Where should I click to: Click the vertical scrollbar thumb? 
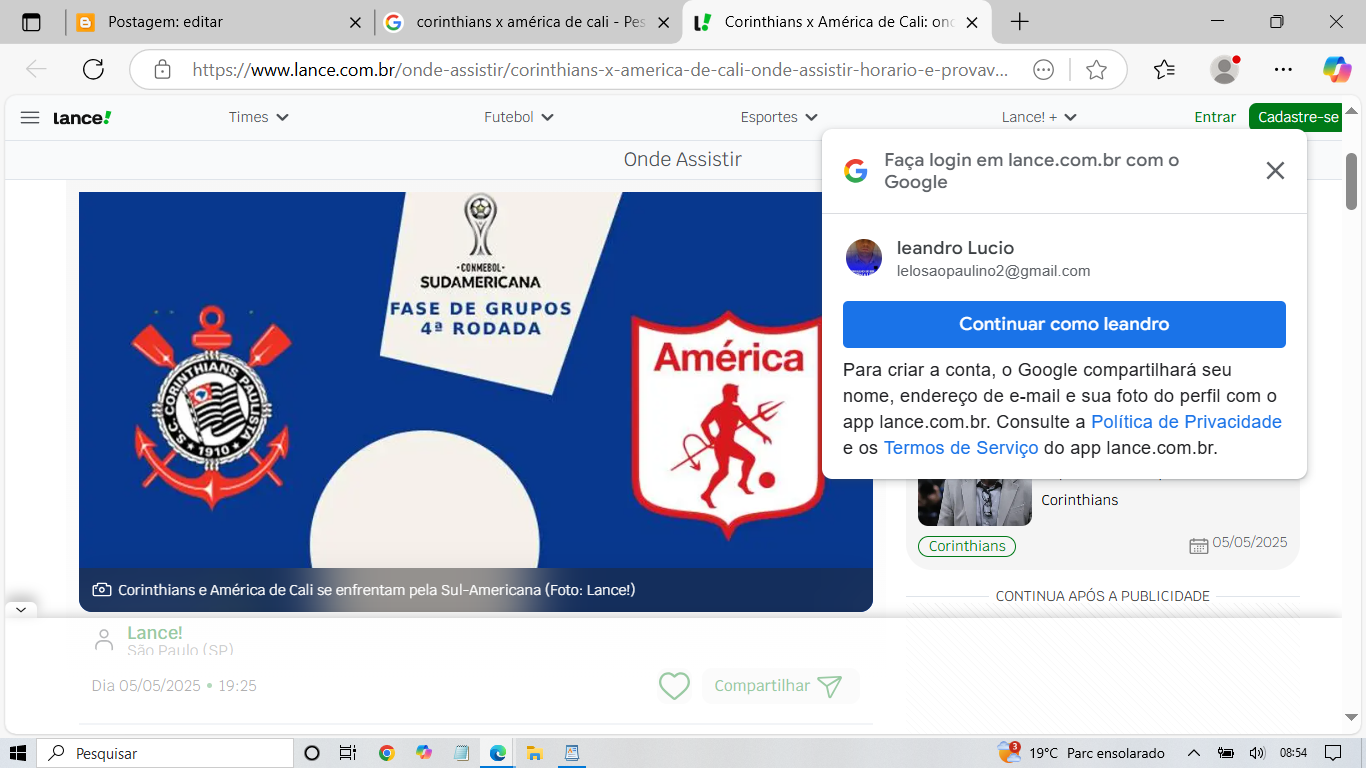pyautogui.click(x=1352, y=180)
